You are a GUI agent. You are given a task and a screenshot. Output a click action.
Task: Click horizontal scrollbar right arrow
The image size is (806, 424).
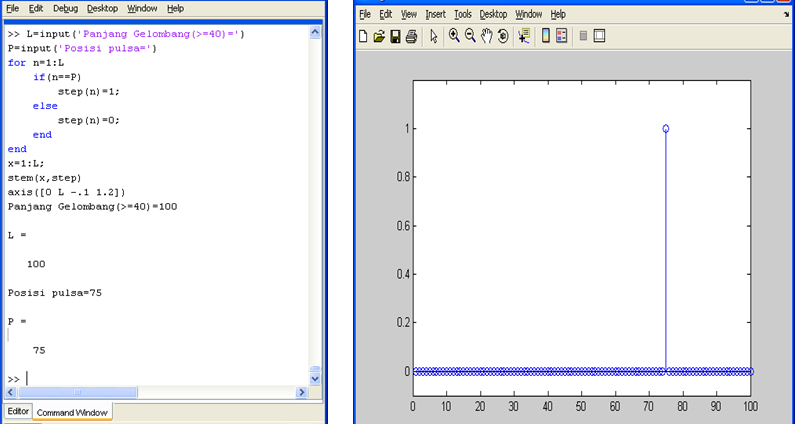302,392
